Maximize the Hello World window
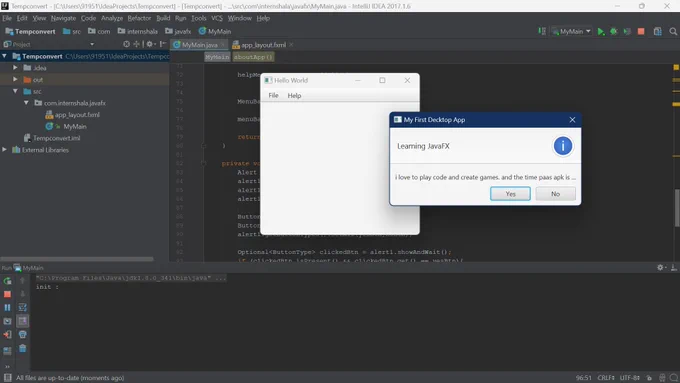The height and width of the screenshot is (383, 680). point(382,80)
